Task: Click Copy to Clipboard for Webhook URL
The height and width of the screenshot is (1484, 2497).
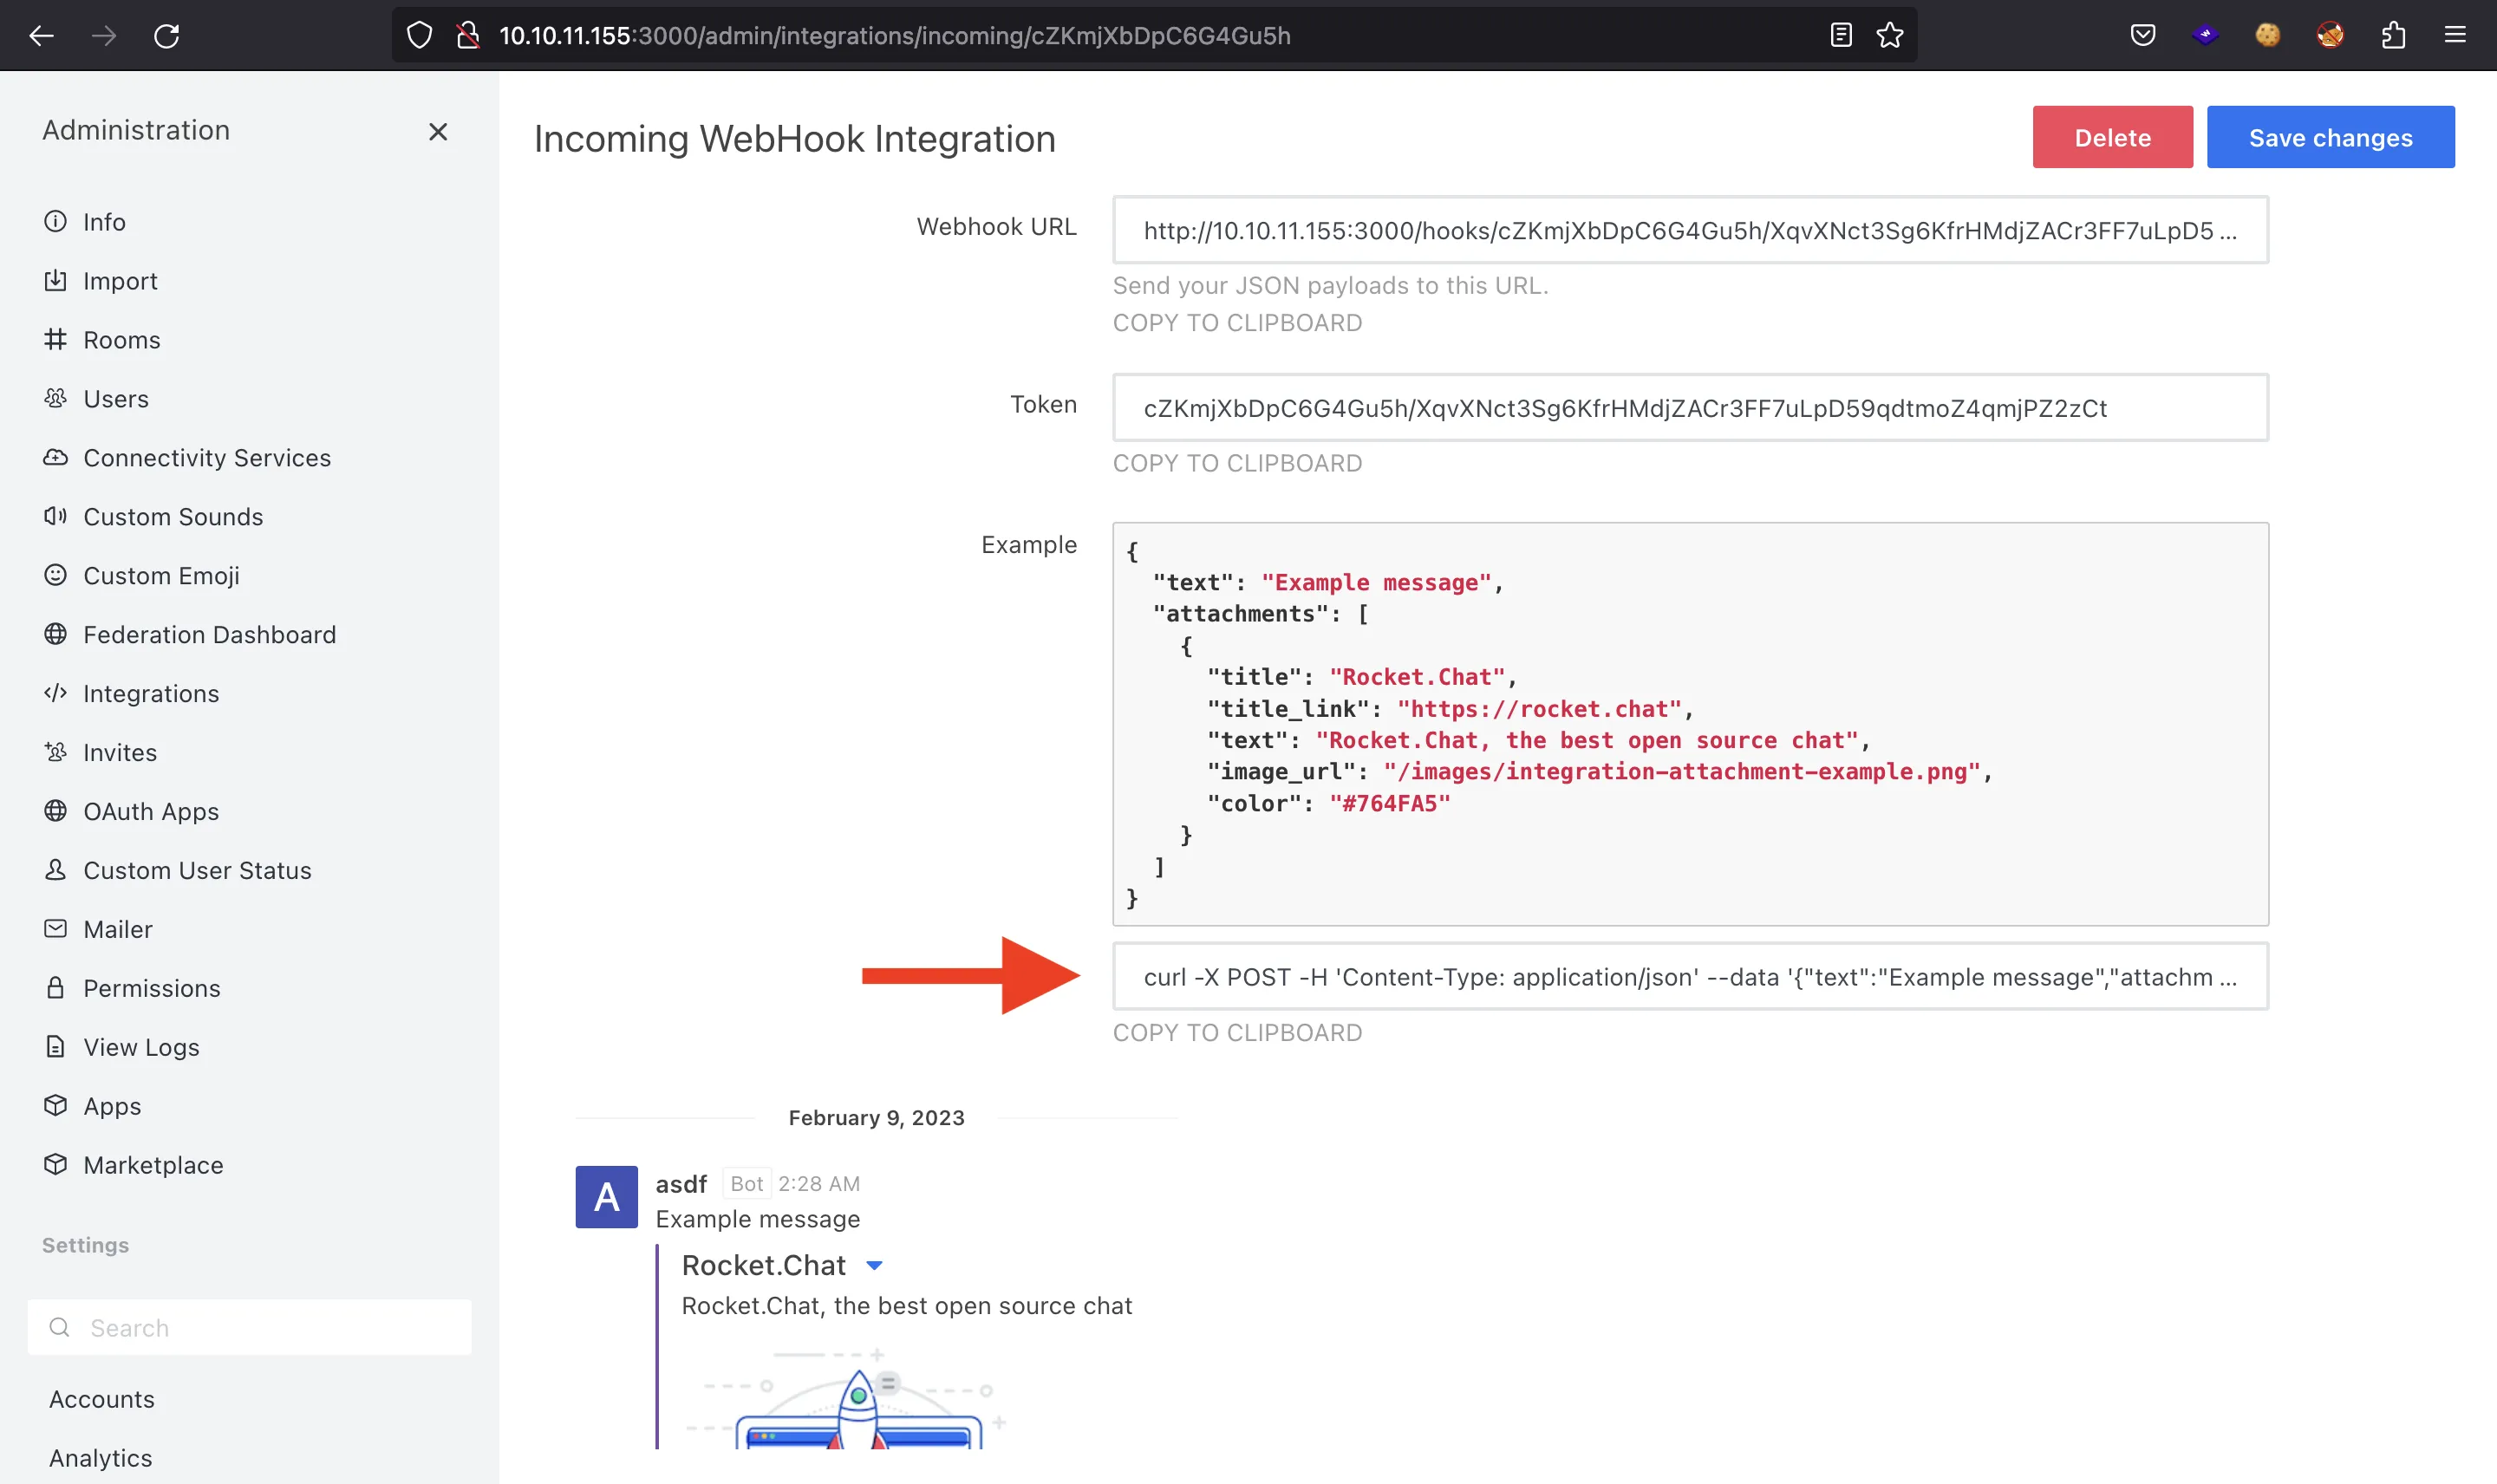Action: point(1237,322)
